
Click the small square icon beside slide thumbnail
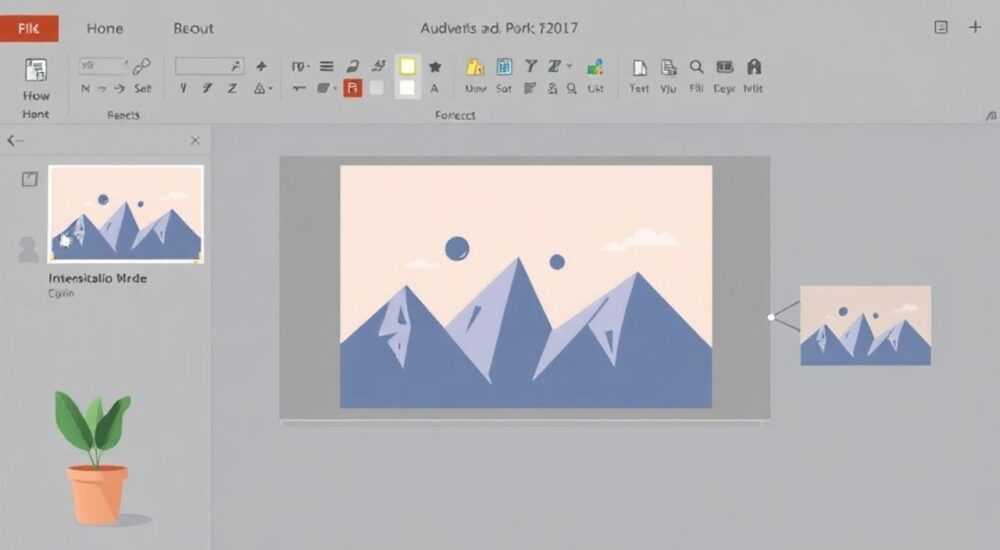click(x=29, y=179)
